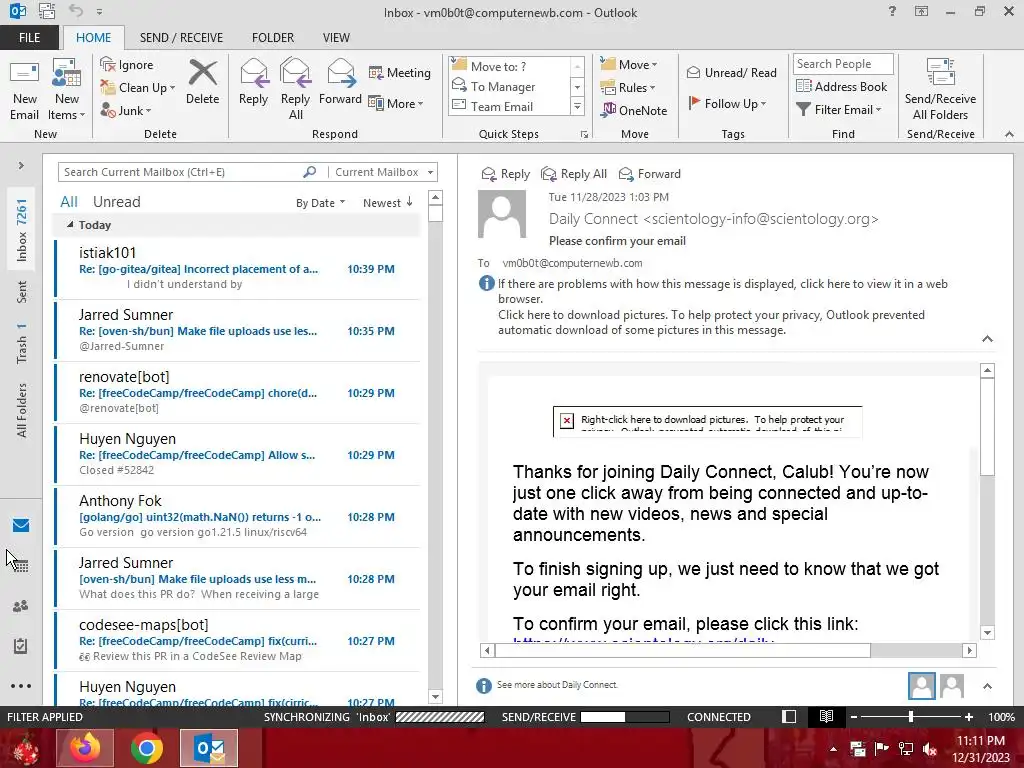Image resolution: width=1024 pixels, height=768 pixels.
Task: Open the email from istiak101
Action: pyautogui.click(x=238, y=268)
